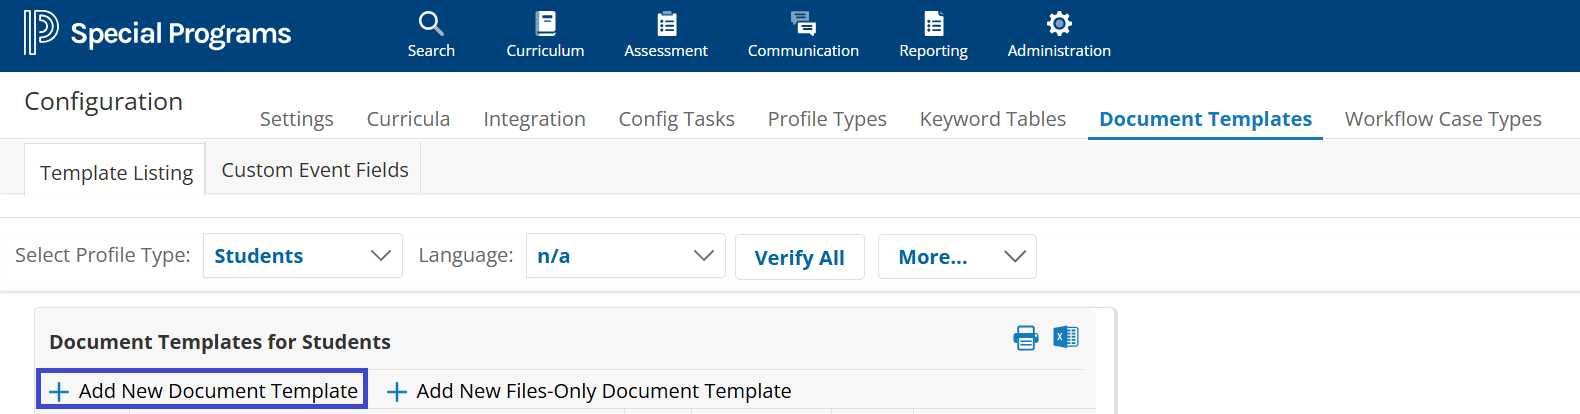Print the document templates list
Viewport: 1580px width, 414px height.
pos(1026,338)
